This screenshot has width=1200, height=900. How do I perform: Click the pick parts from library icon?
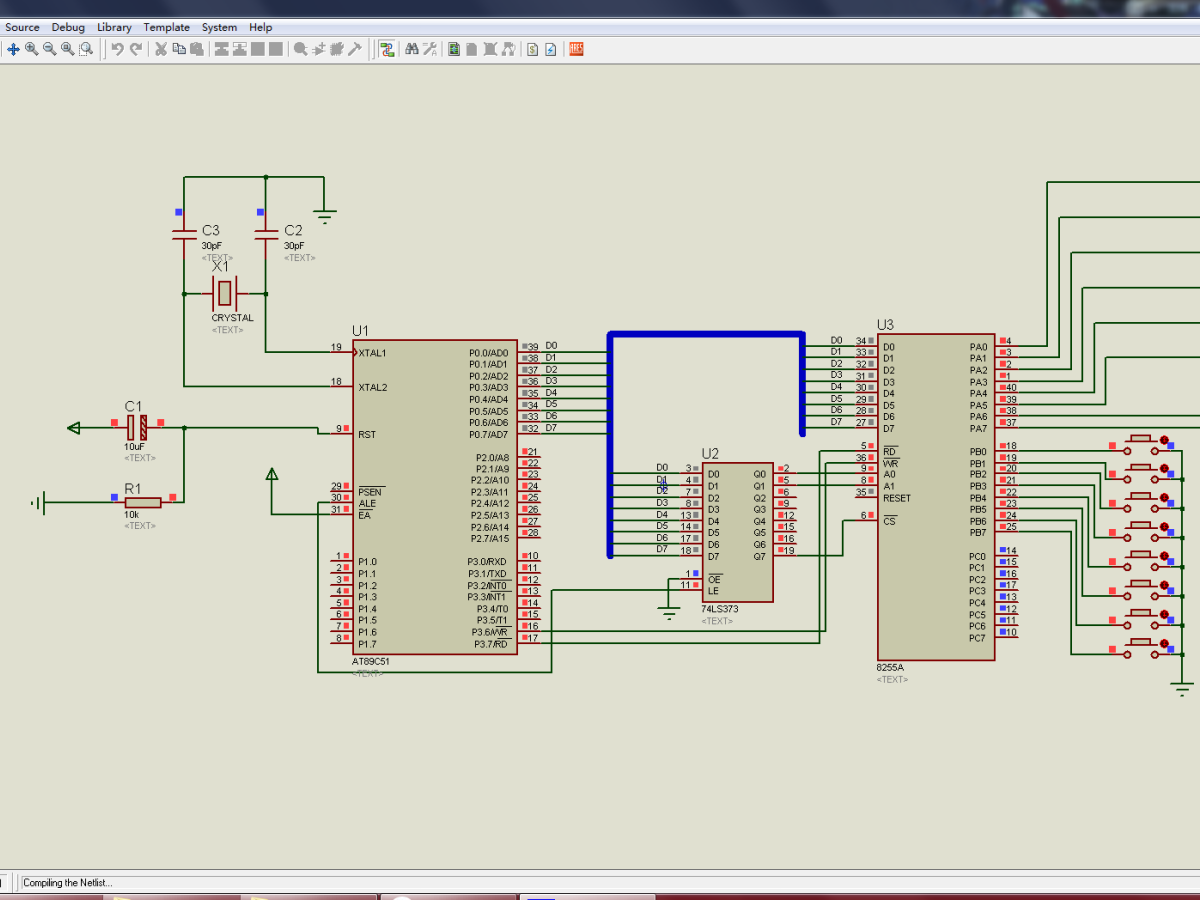(300, 49)
